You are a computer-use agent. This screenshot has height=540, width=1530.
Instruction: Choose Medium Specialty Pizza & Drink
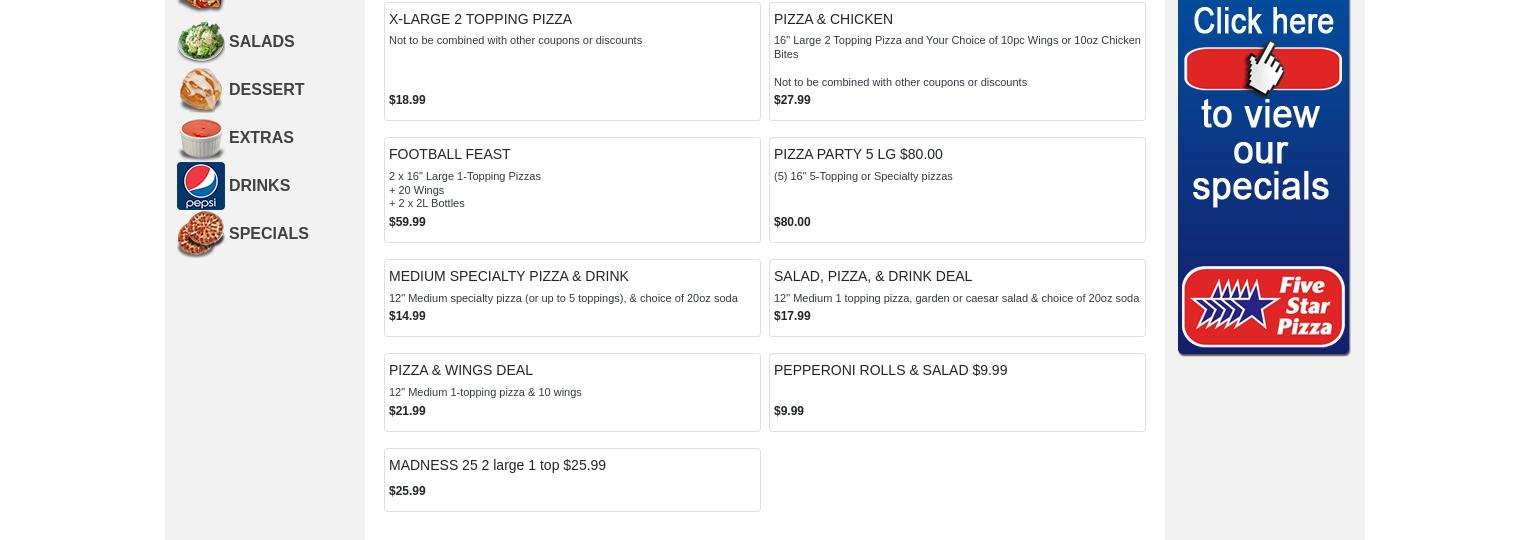pos(508,276)
